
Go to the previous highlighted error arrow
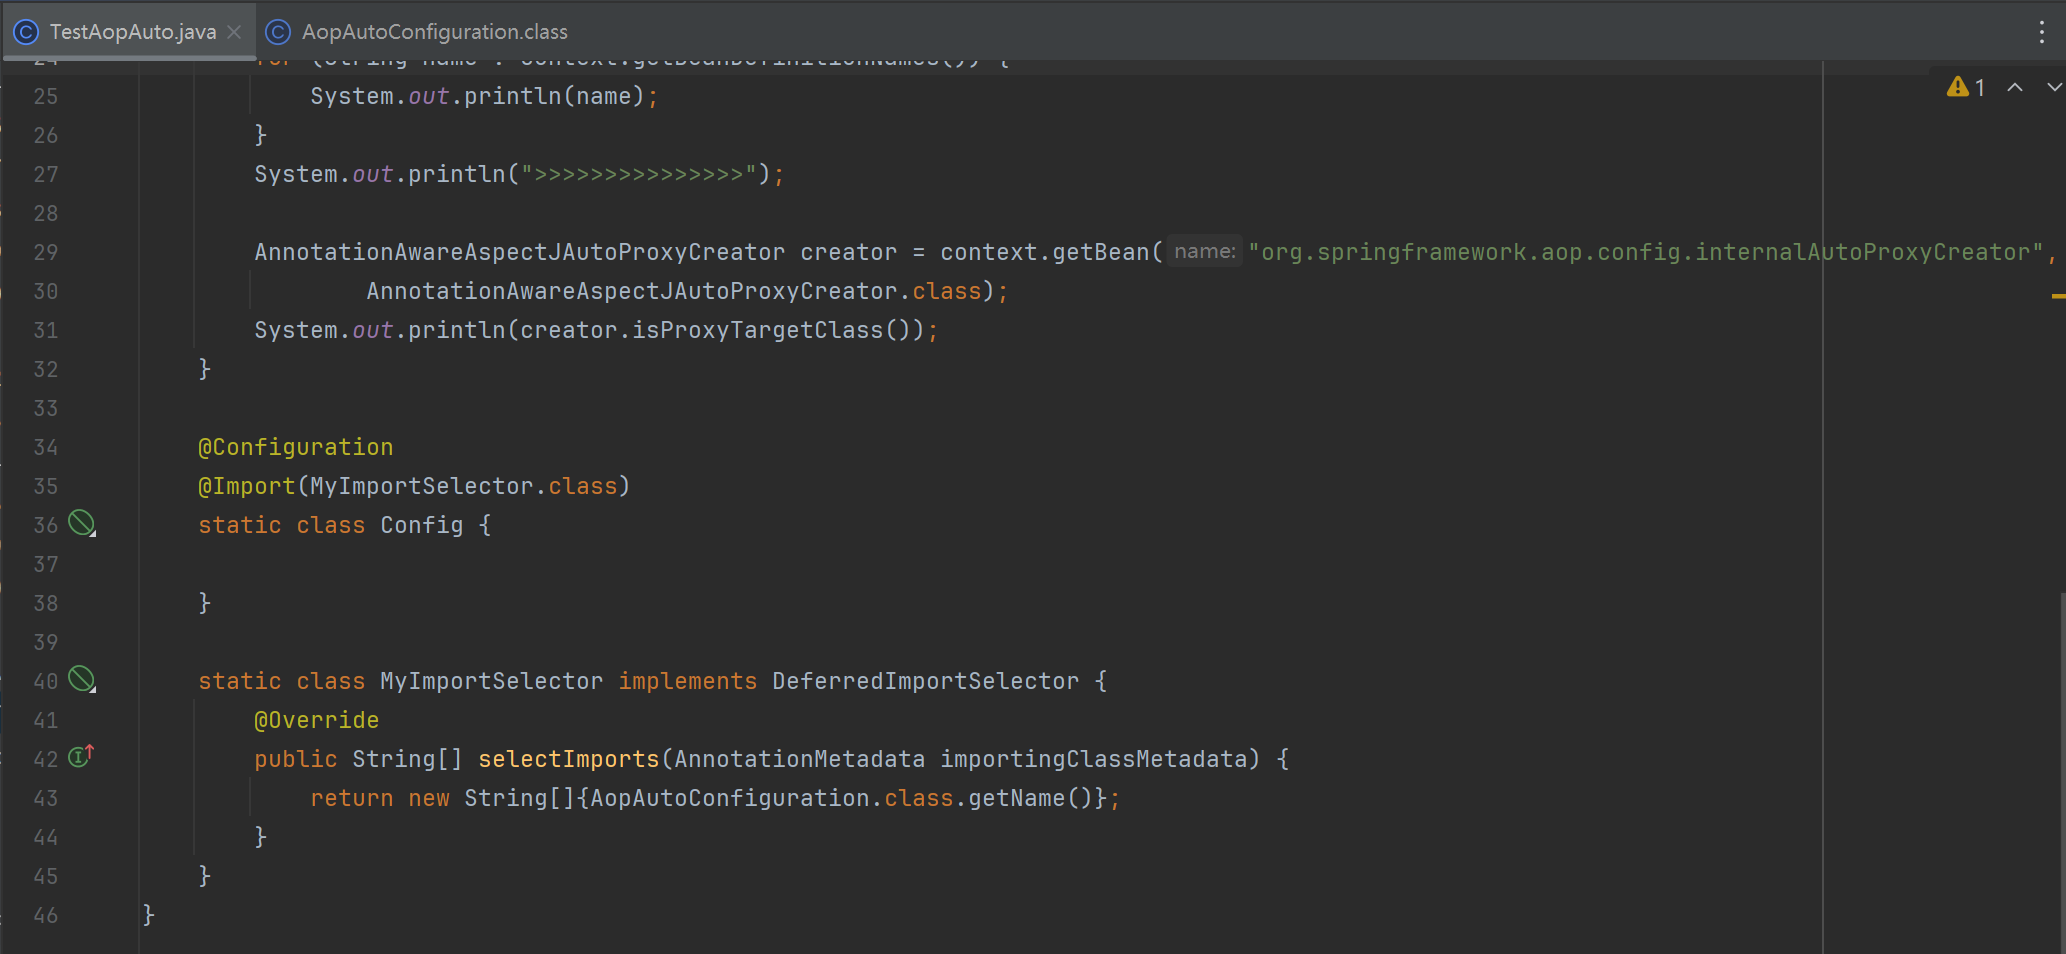(2015, 87)
